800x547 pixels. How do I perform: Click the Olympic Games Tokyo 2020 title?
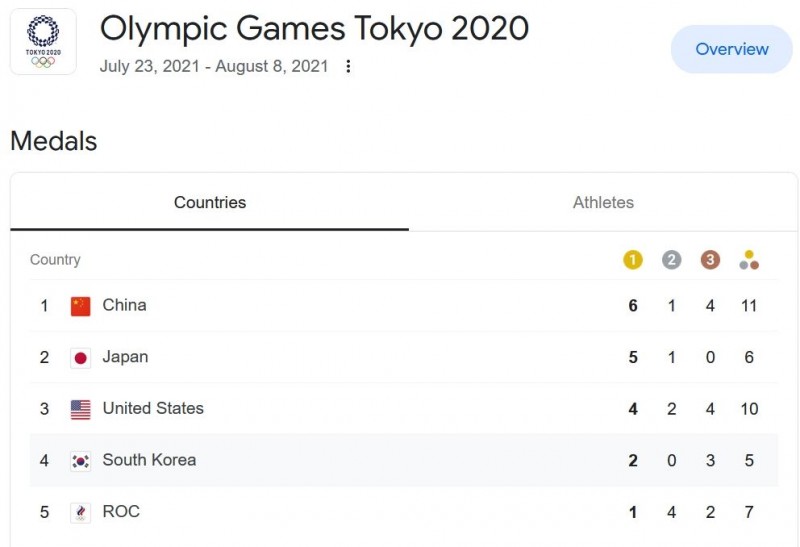[314, 29]
